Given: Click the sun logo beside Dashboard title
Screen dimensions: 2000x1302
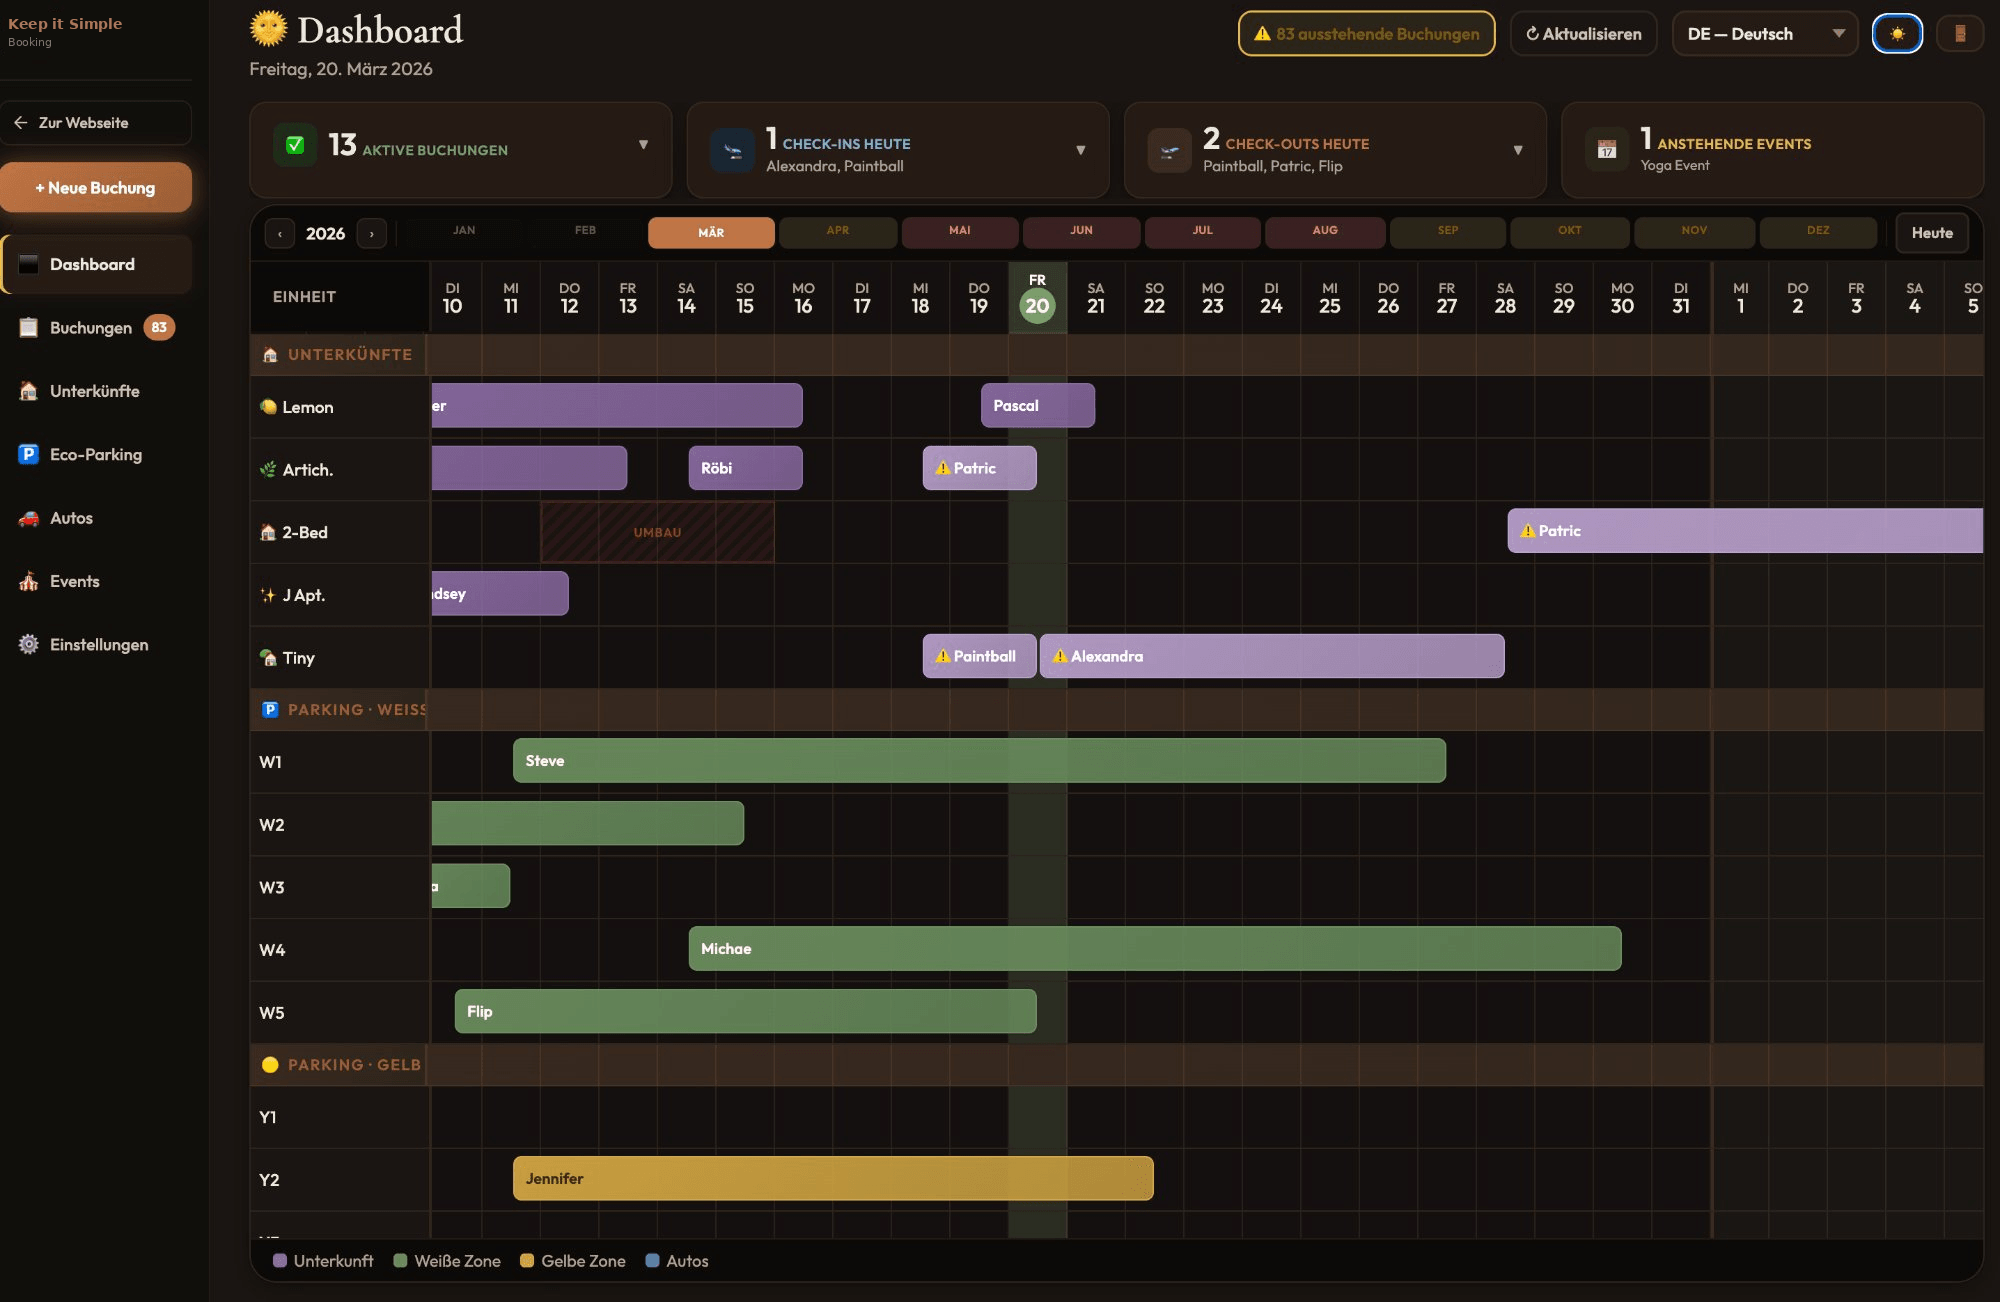Looking at the screenshot, I should click(268, 29).
